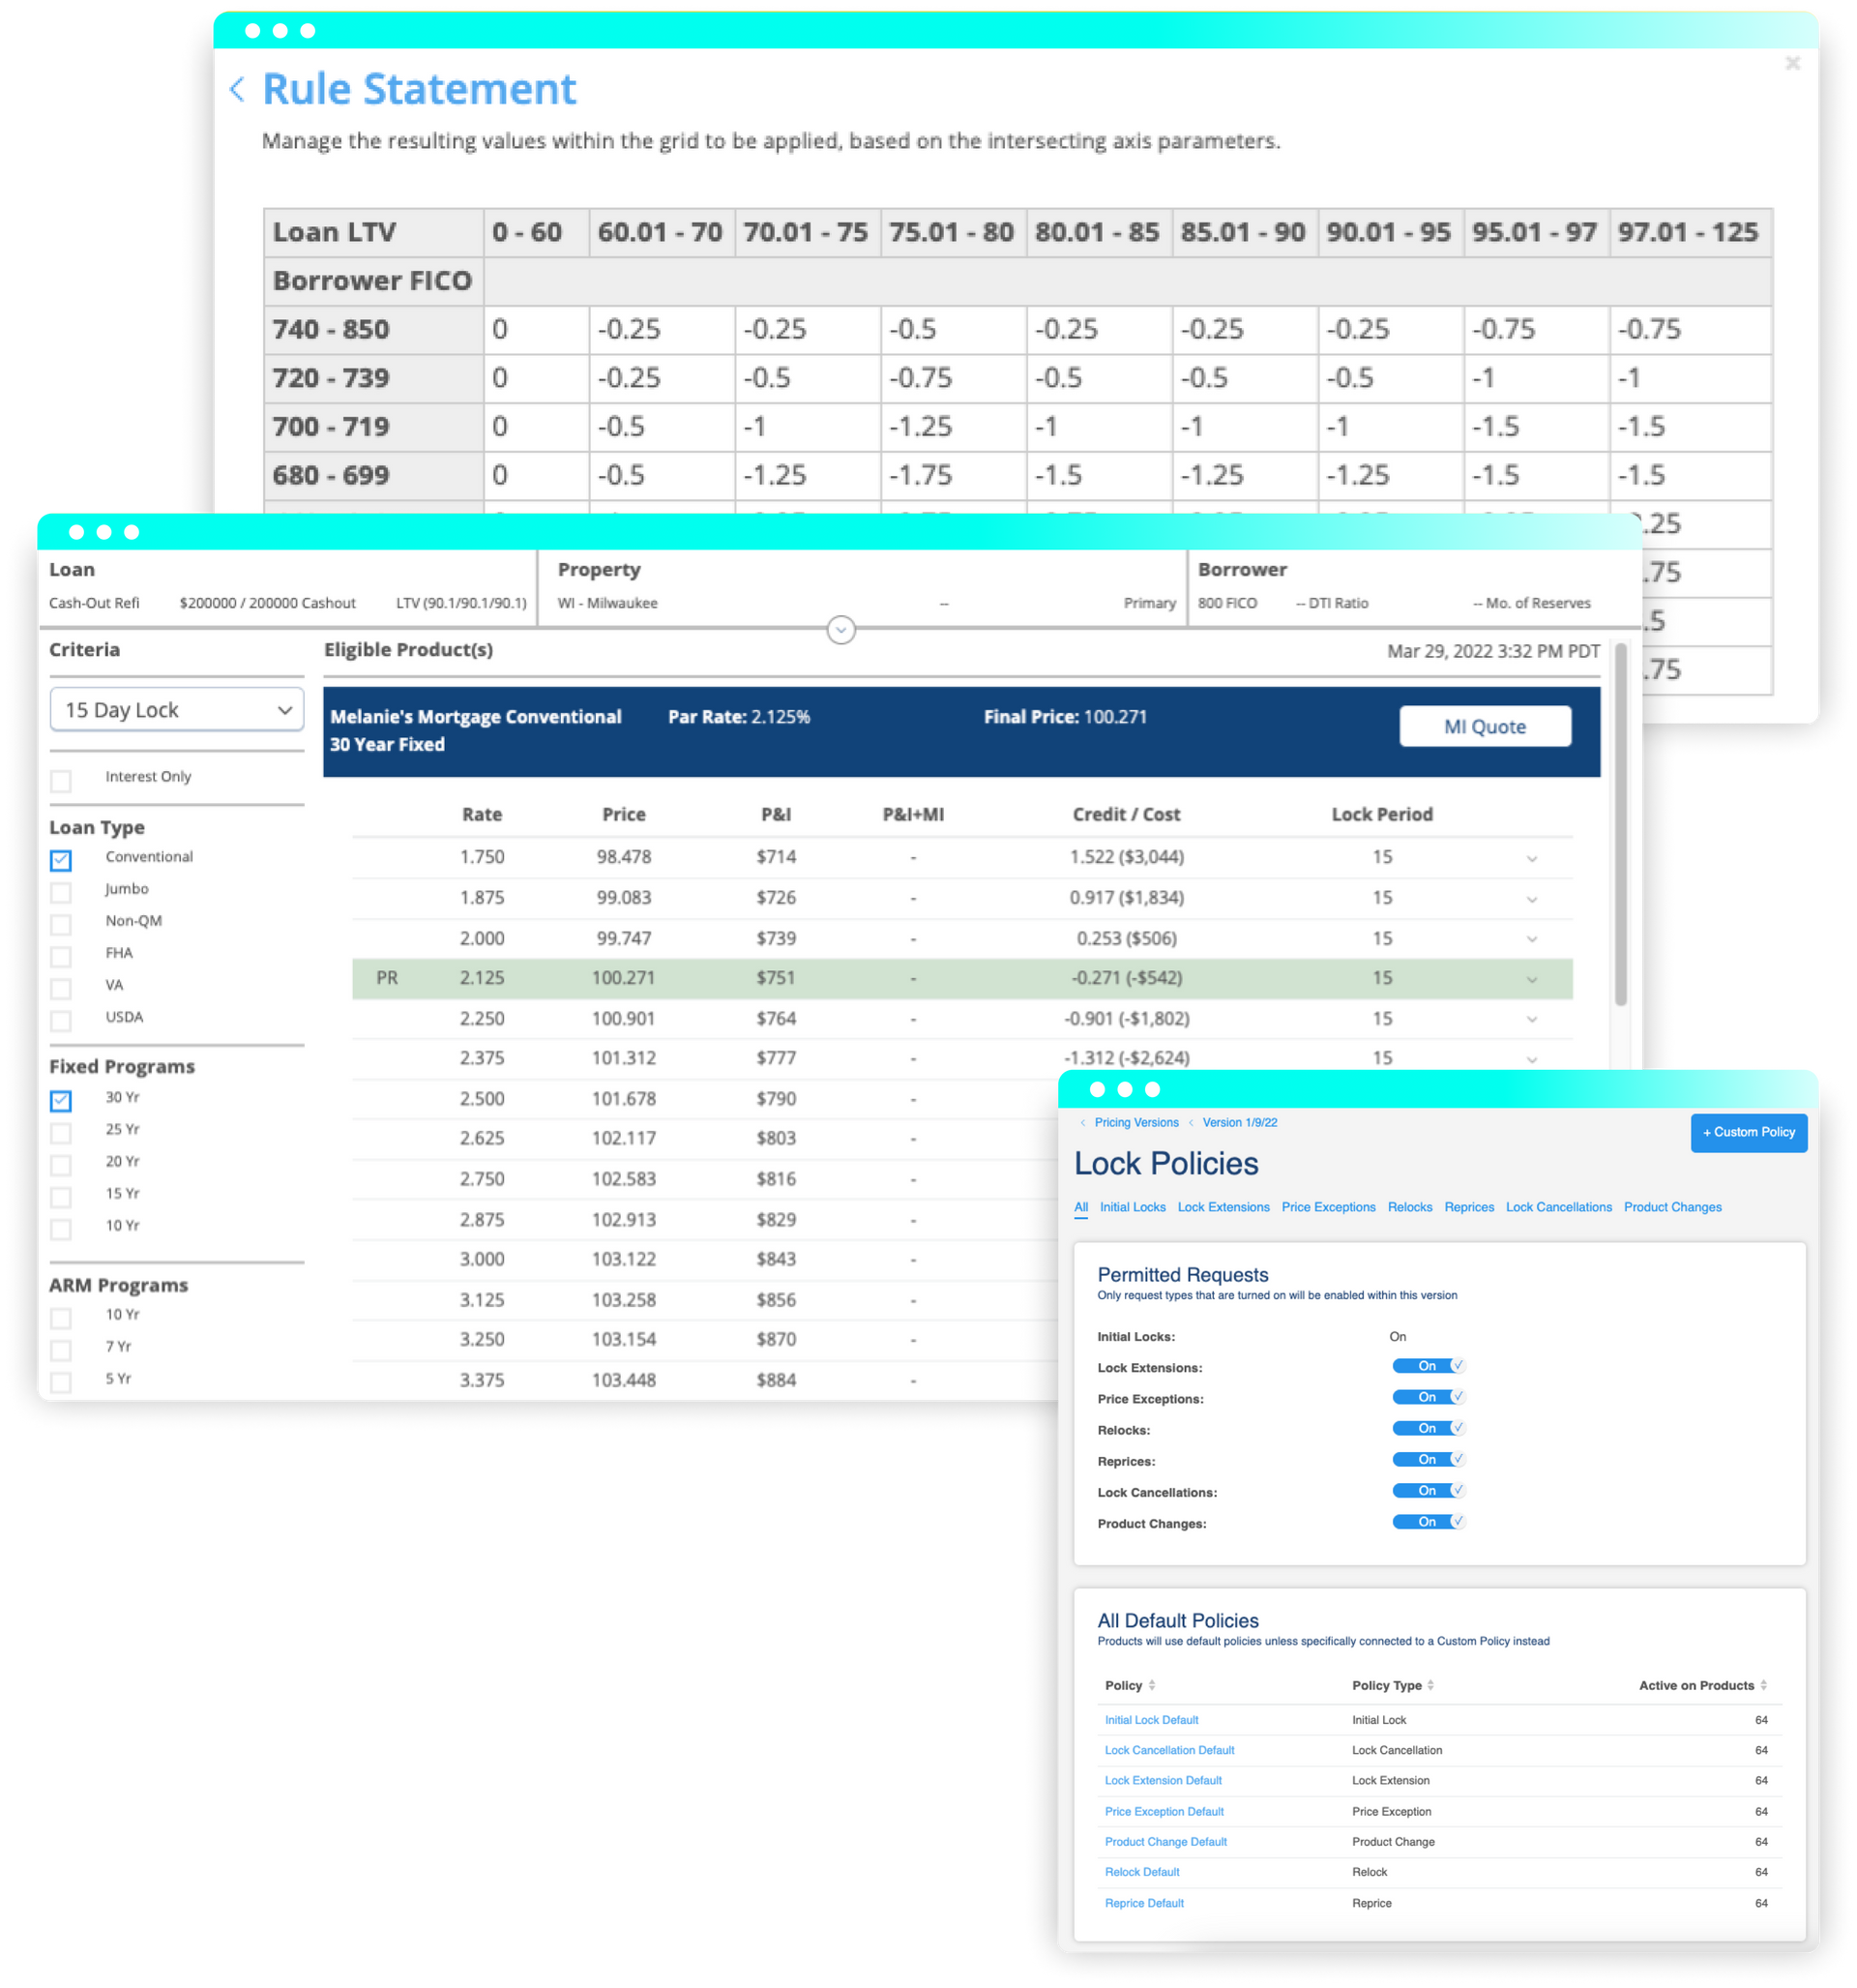This screenshot has height=1988, width=1857.
Task: Enable the Jumbo loan type
Action: pyautogui.click(x=61, y=891)
